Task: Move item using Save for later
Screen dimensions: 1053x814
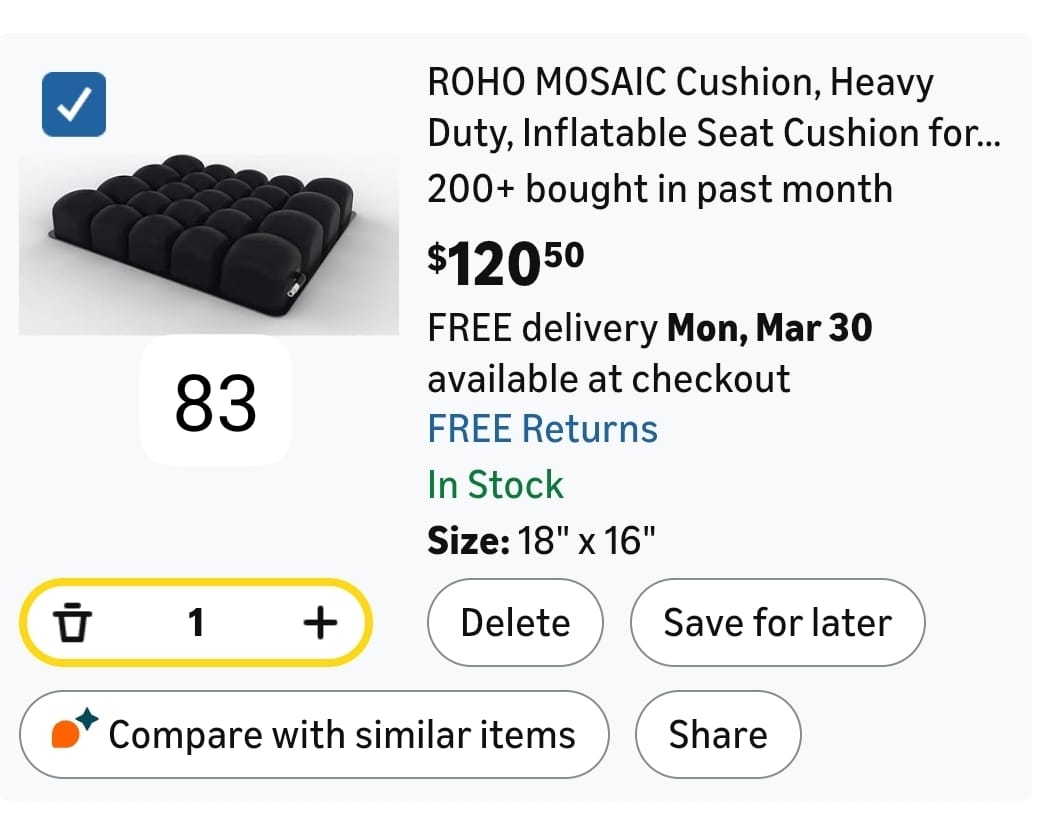Action: pyautogui.click(x=777, y=623)
